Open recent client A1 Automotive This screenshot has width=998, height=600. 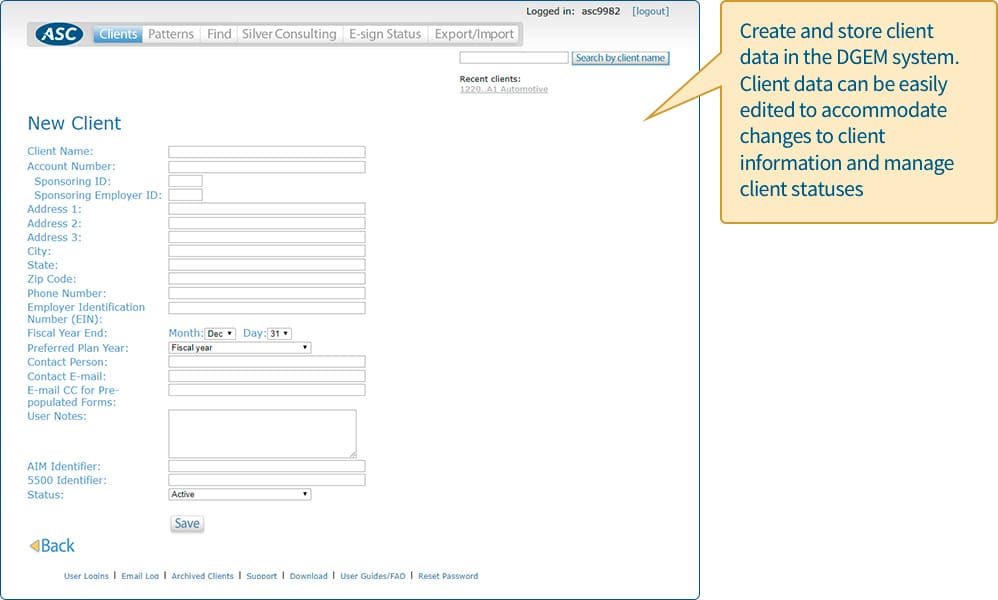503,89
